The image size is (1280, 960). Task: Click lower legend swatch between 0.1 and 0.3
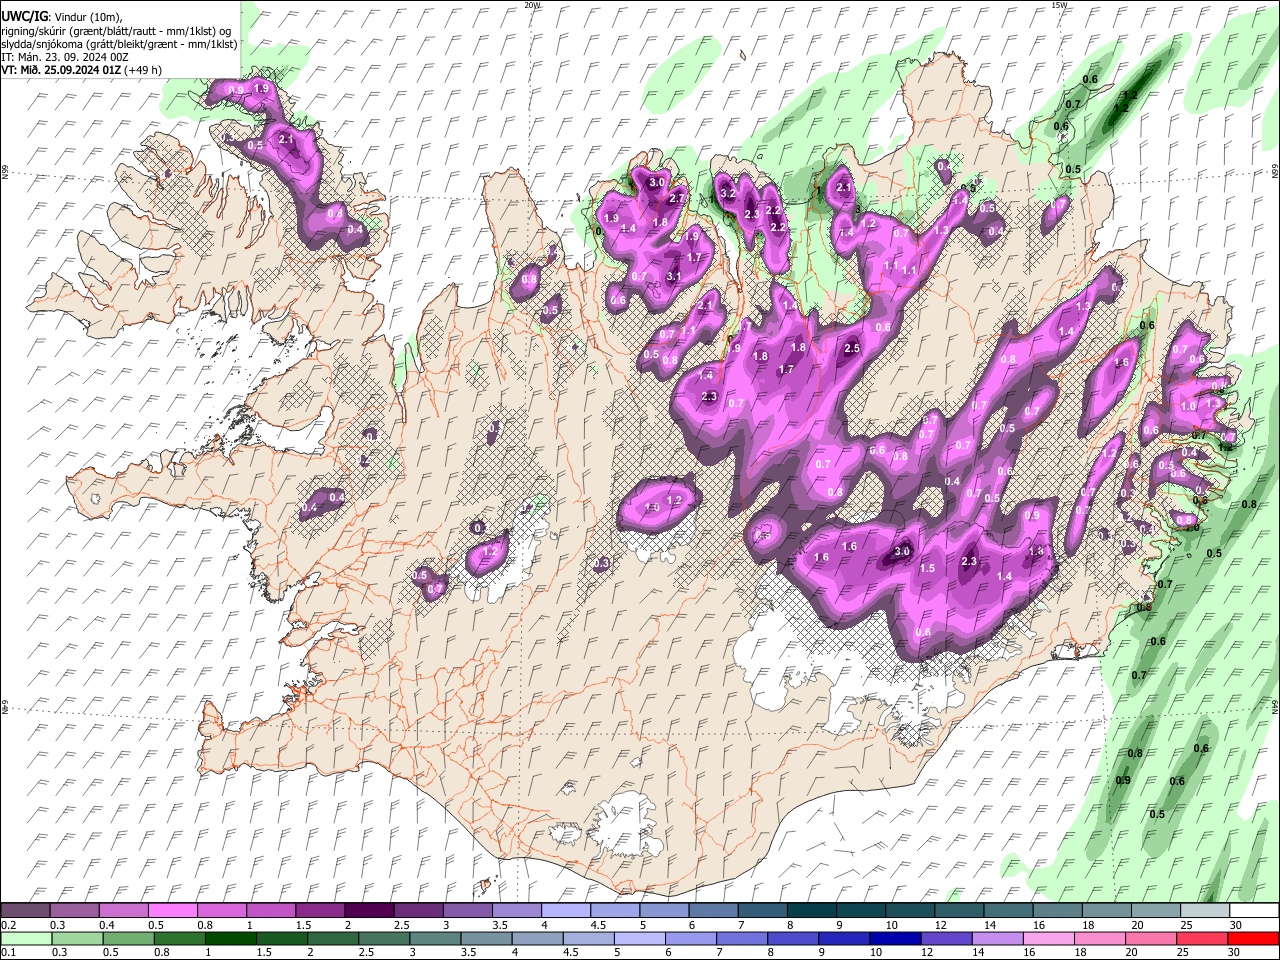[x=25, y=939]
